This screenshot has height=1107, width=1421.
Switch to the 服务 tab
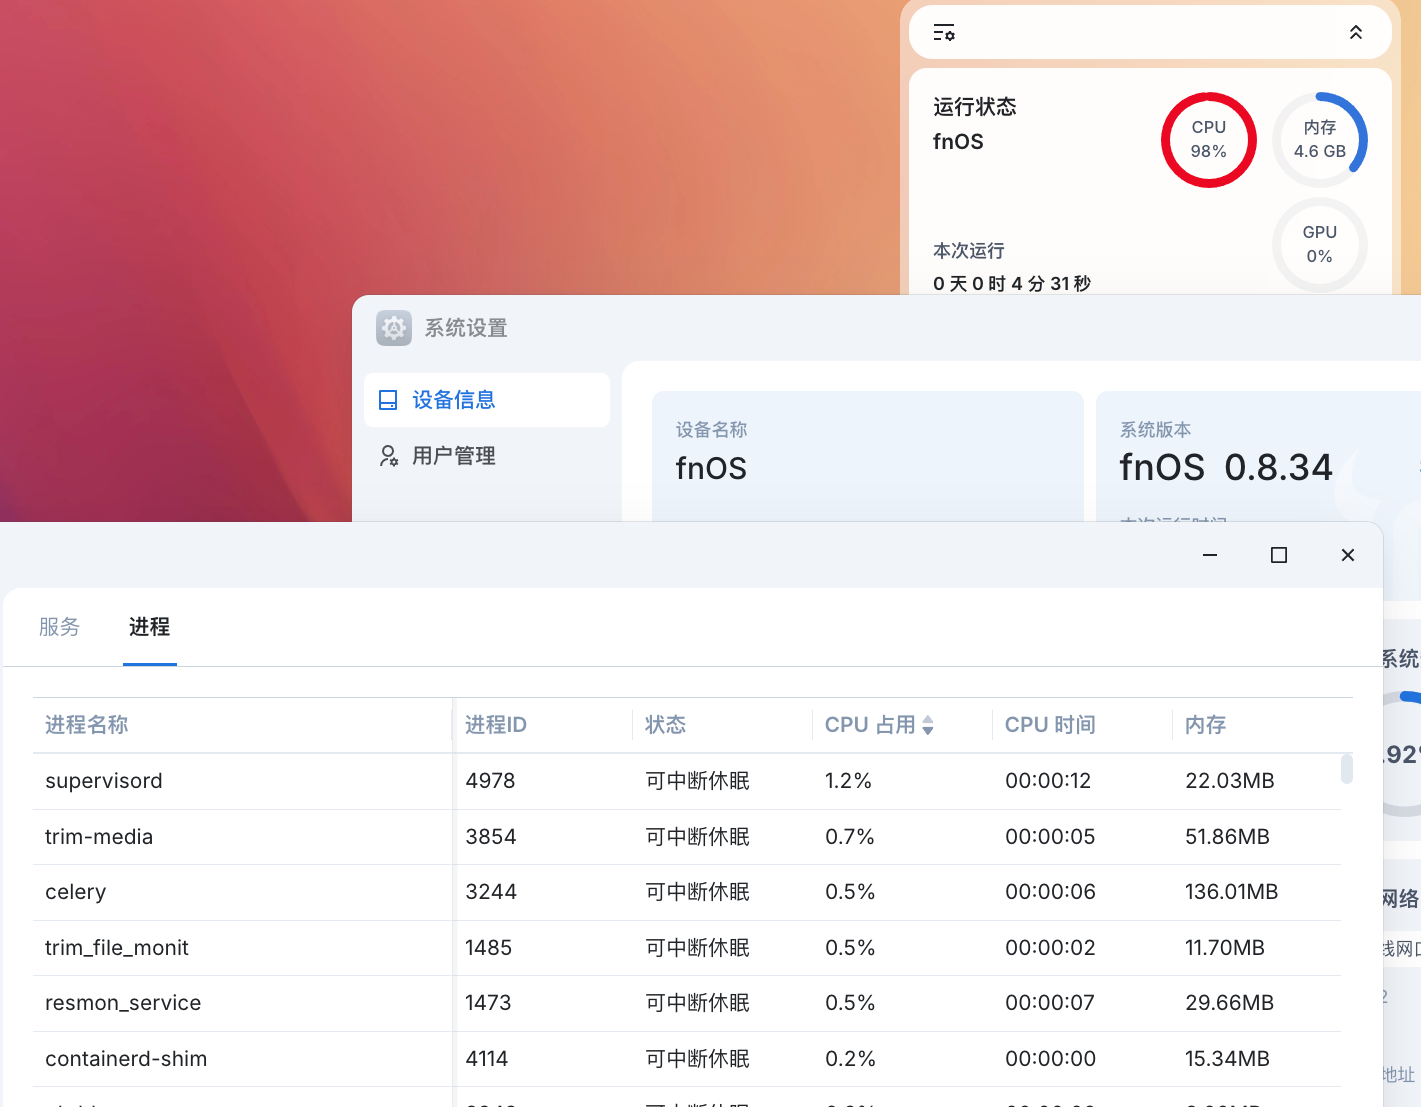59,627
